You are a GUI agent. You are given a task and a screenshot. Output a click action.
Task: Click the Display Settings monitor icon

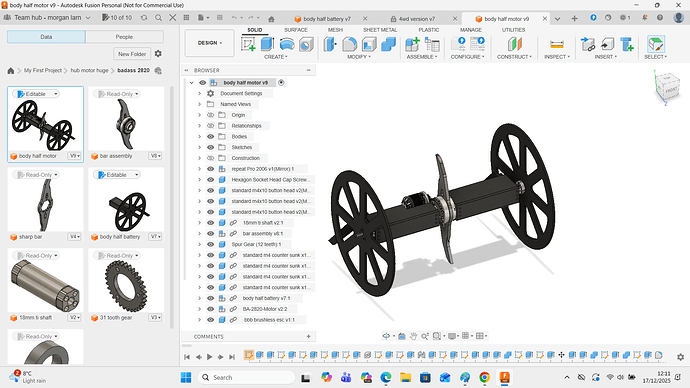tap(451, 336)
